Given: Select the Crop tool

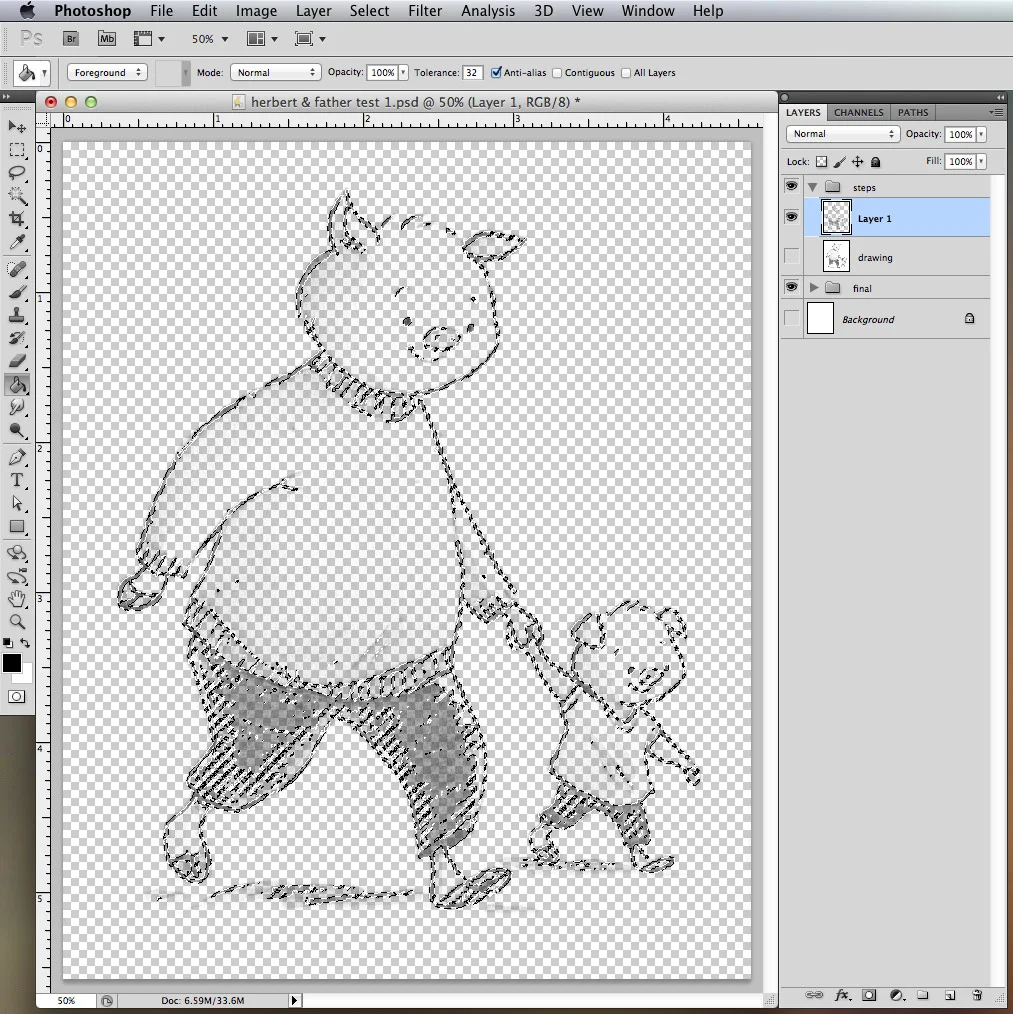Looking at the screenshot, I should click(x=17, y=219).
